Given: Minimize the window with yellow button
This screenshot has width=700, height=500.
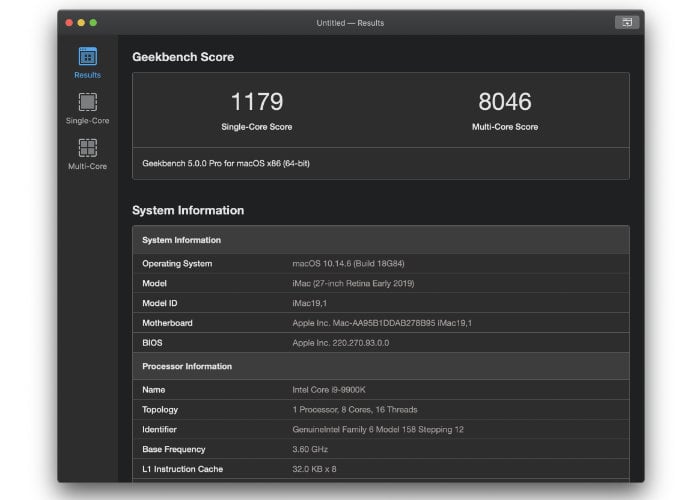Looking at the screenshot, I should tap(81, 23).
